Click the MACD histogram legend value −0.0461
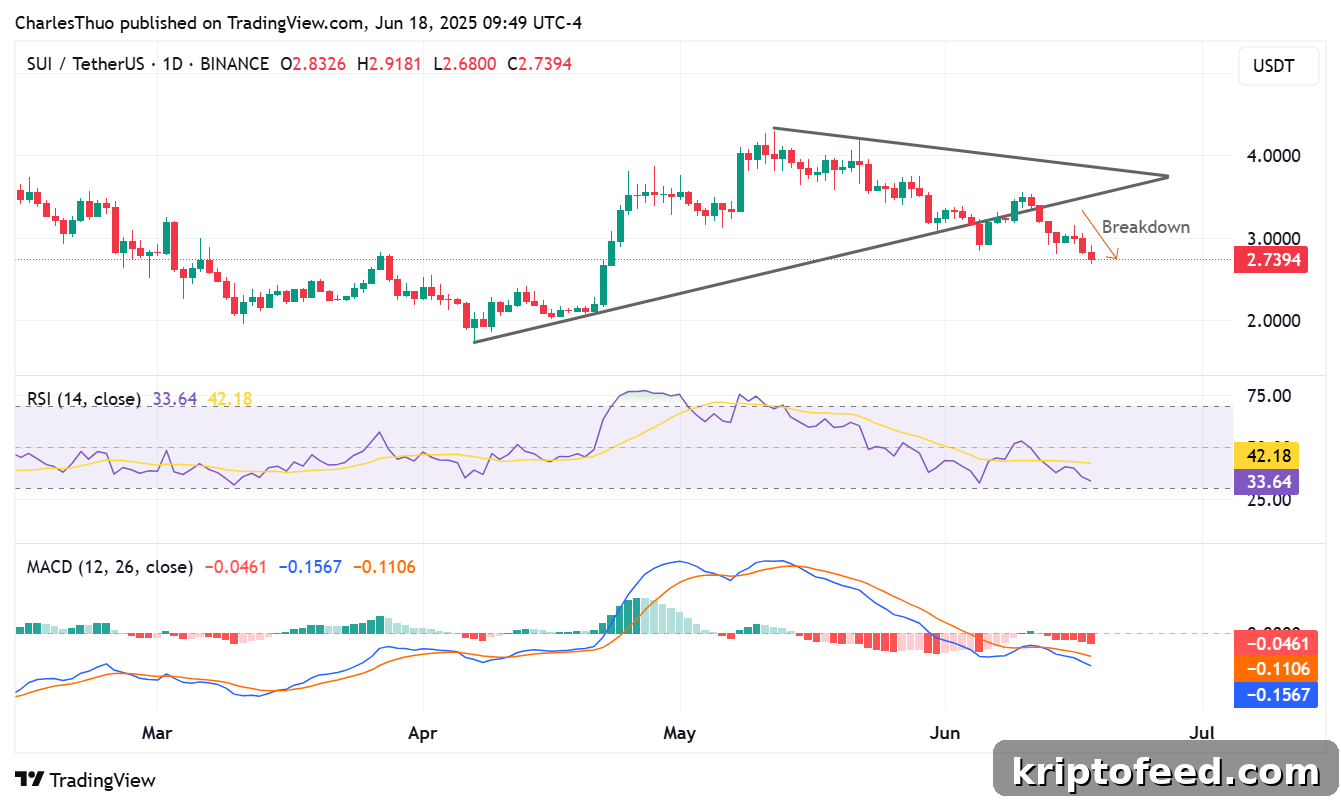 [235, 567]
